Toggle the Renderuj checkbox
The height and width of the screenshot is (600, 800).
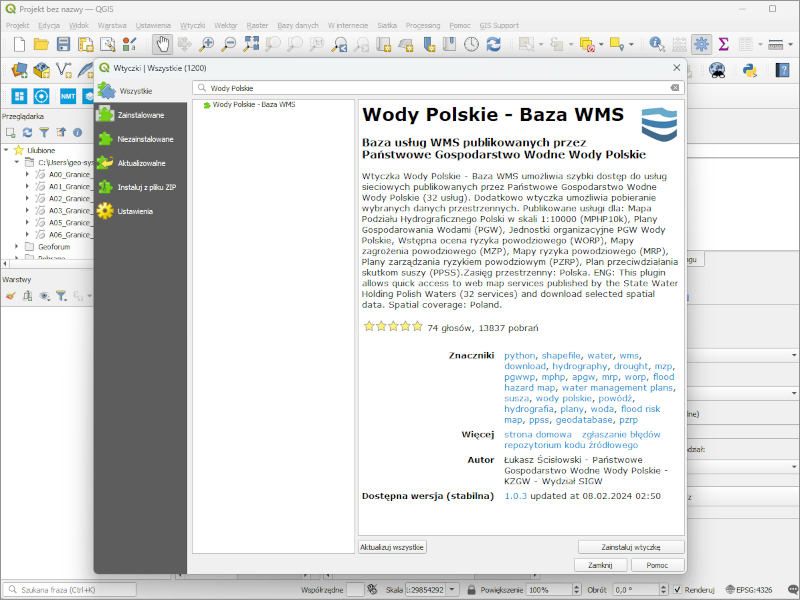678,590
